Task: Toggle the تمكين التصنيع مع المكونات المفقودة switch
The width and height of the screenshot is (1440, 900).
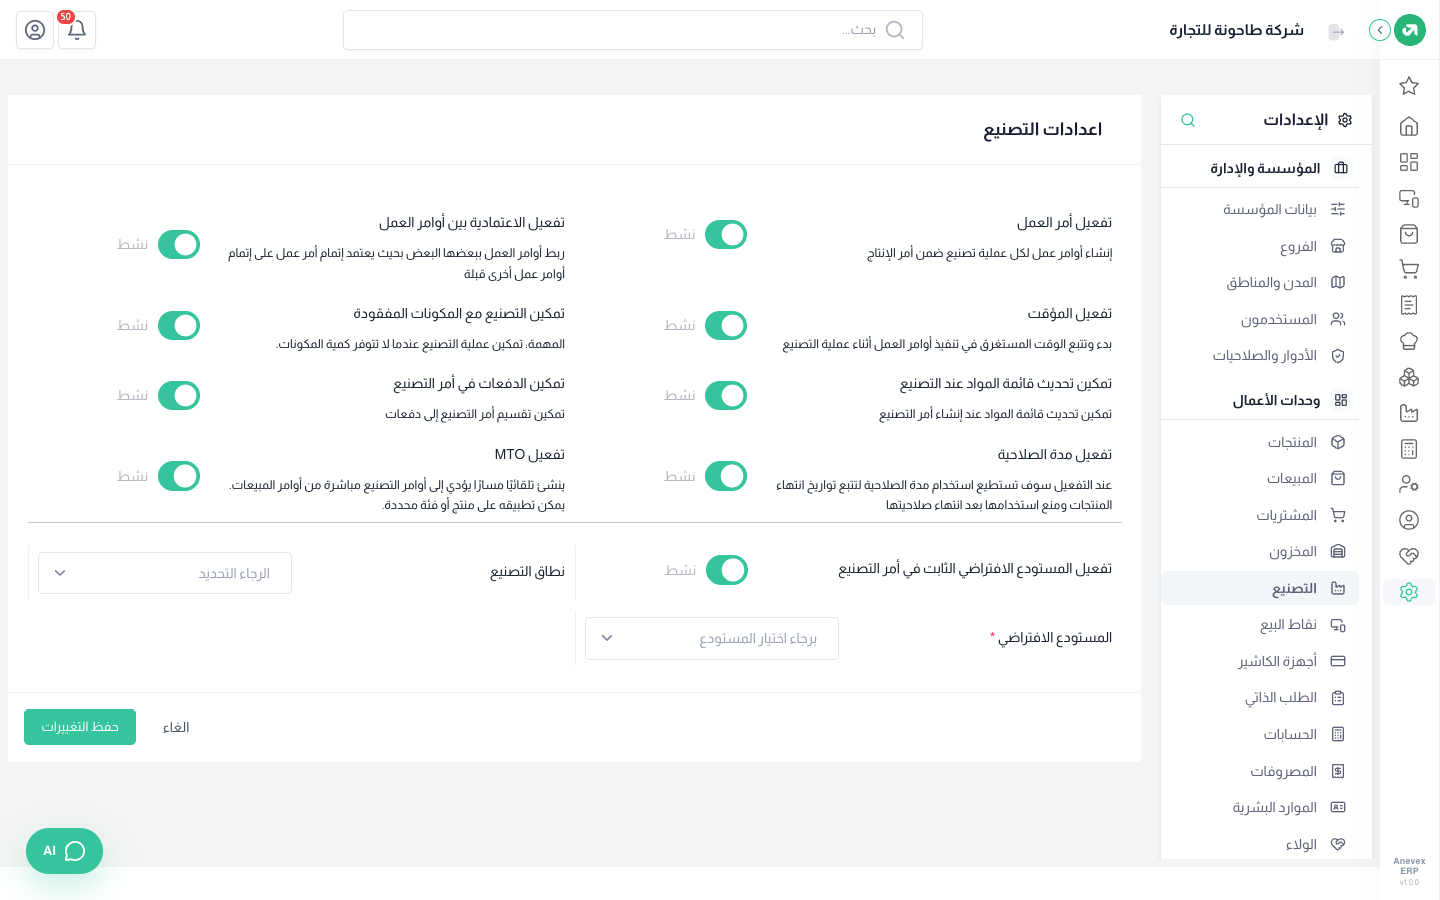Action: pyautogui.click(x=179, y=325)
